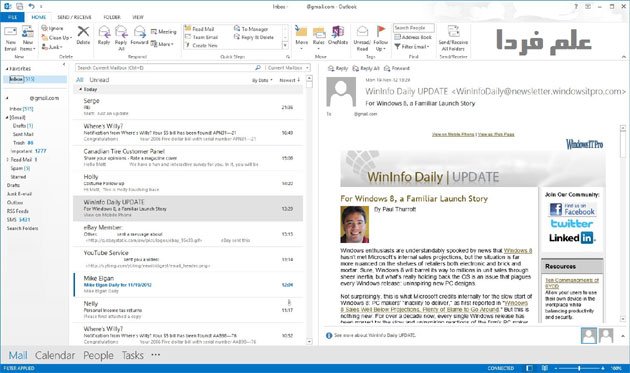Show All messages filter

[x=80, y=80]
